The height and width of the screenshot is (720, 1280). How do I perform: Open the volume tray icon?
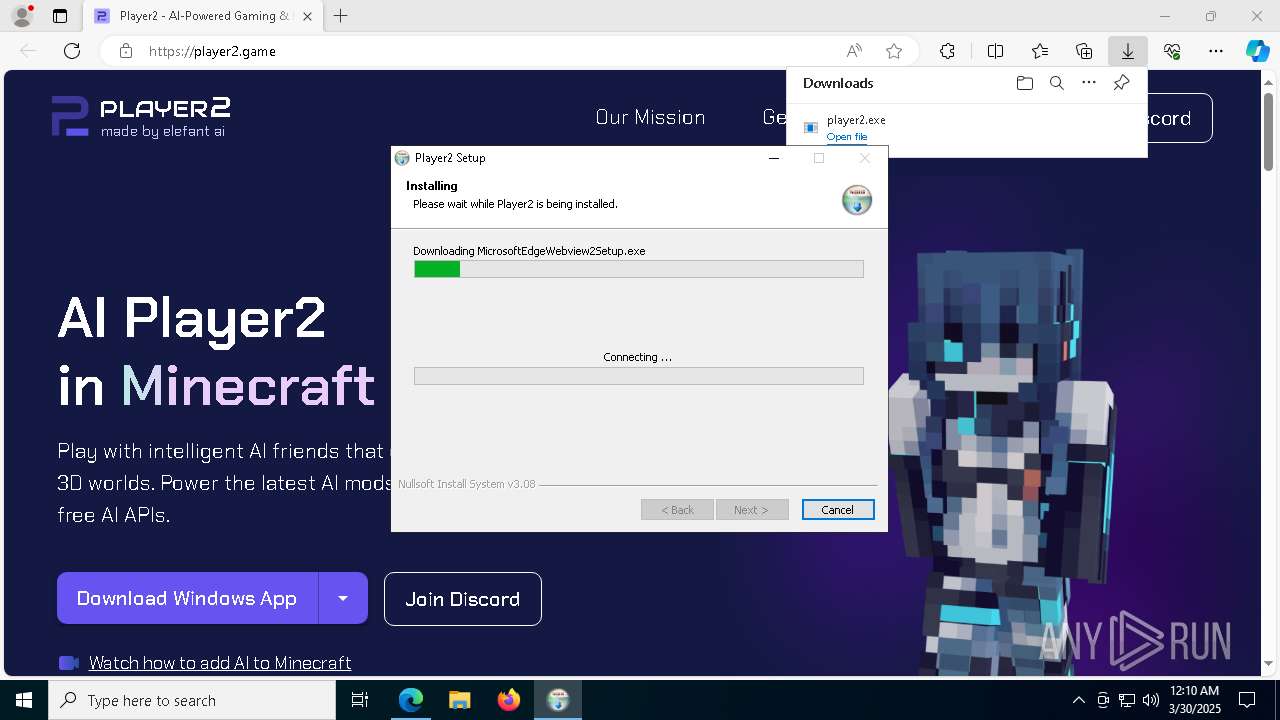[1151, 700]
